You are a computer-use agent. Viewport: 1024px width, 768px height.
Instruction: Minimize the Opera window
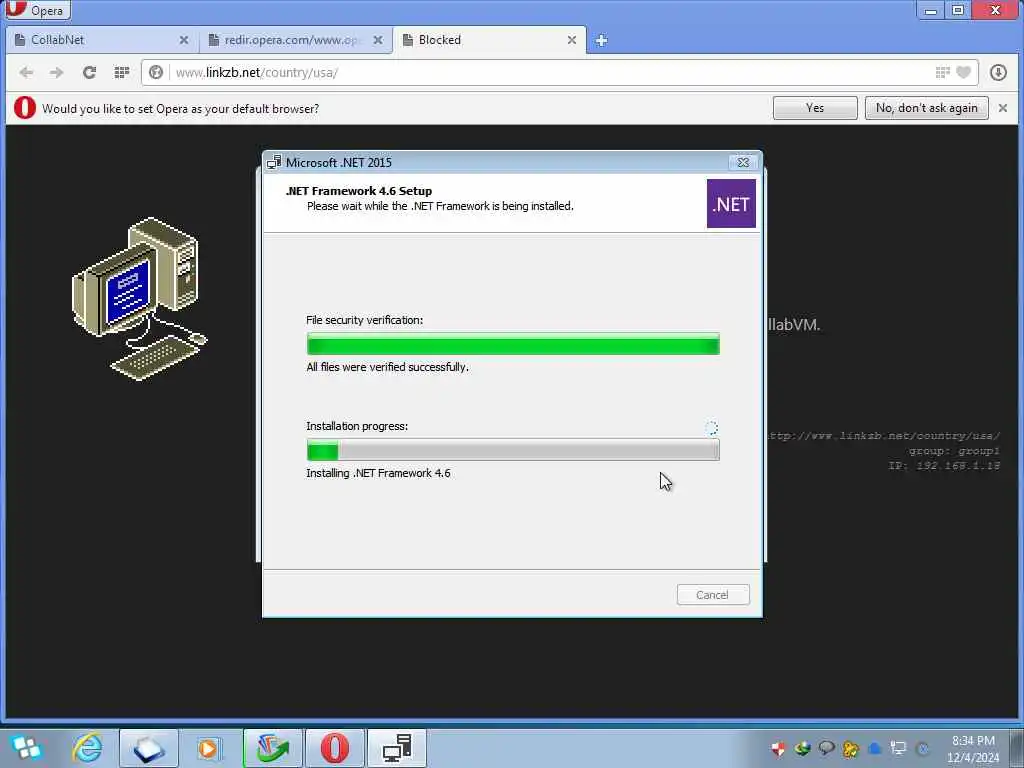point(931,10)
